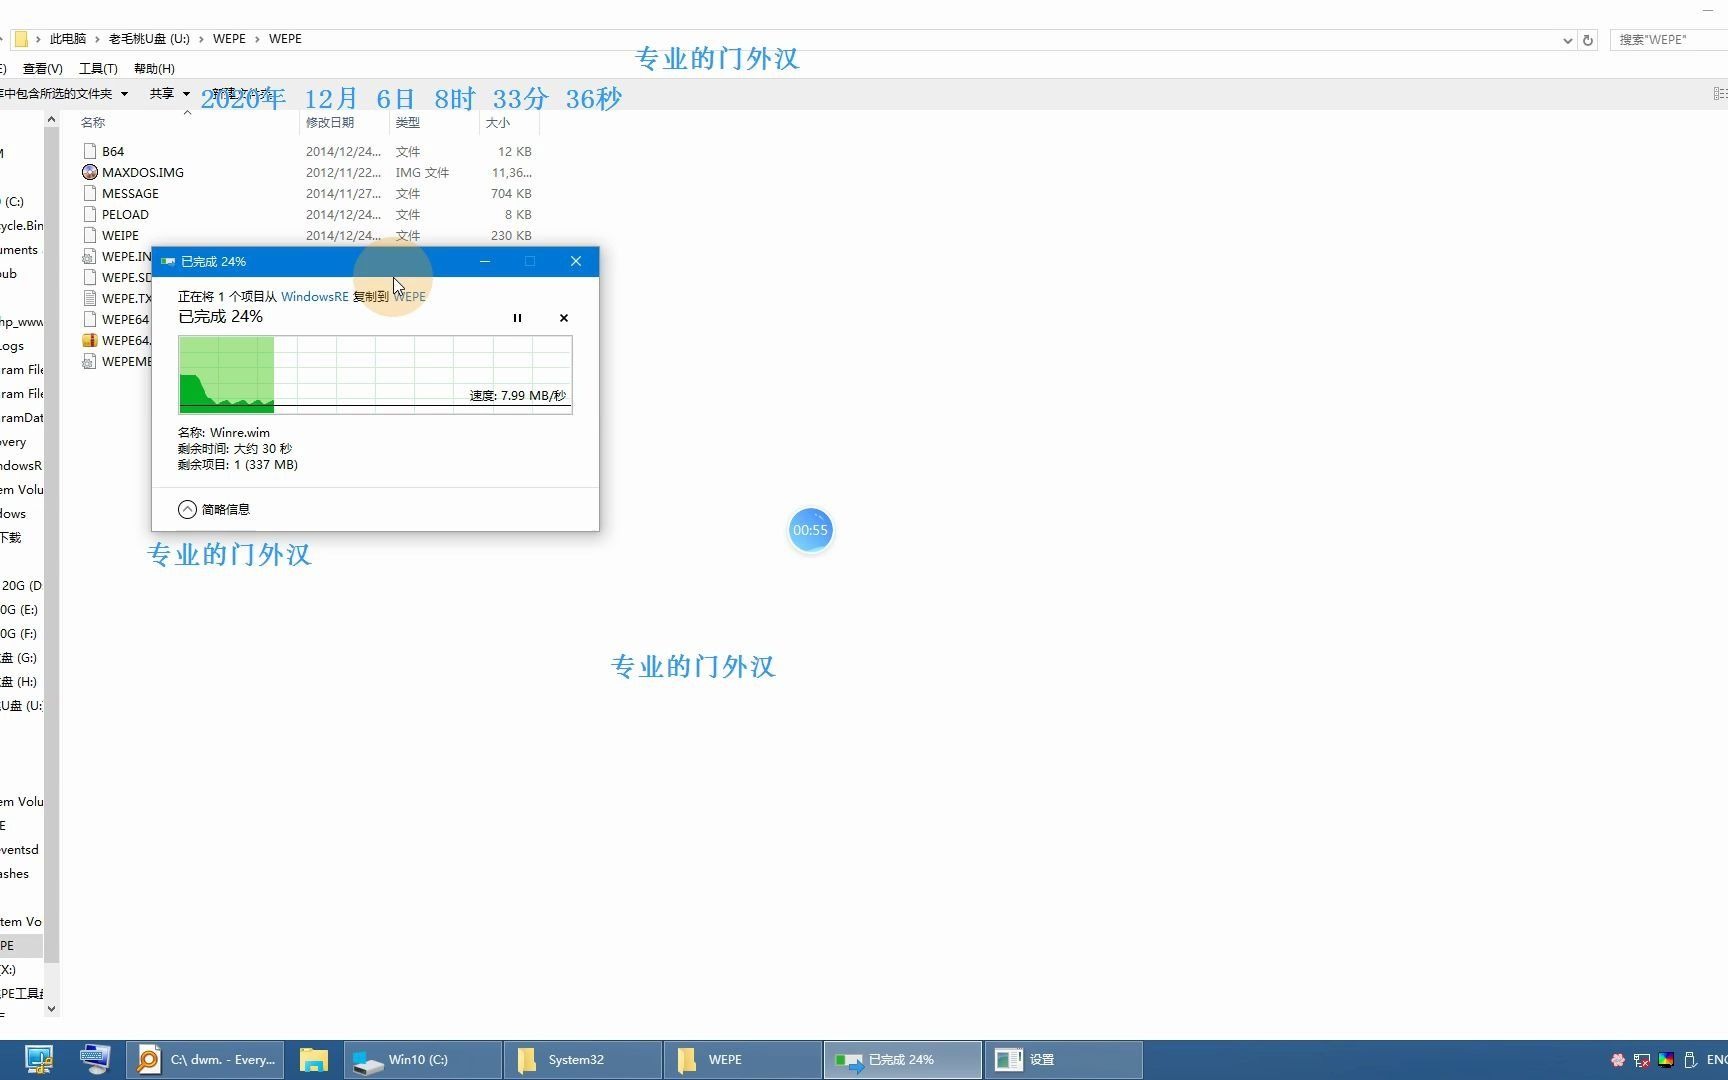
Task: Open Win10 (C:) drive window from taskbar
Action: point(420,1059)
